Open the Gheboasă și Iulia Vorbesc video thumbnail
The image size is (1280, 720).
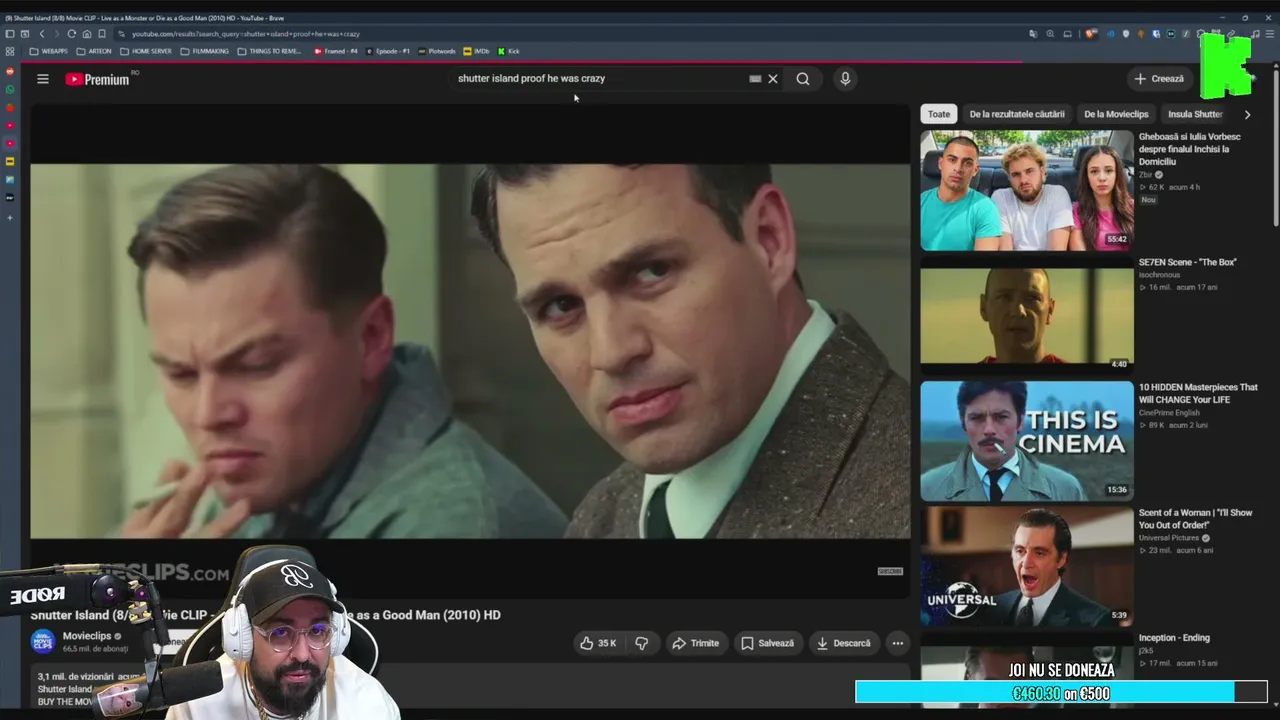(x=1027, y=190)
